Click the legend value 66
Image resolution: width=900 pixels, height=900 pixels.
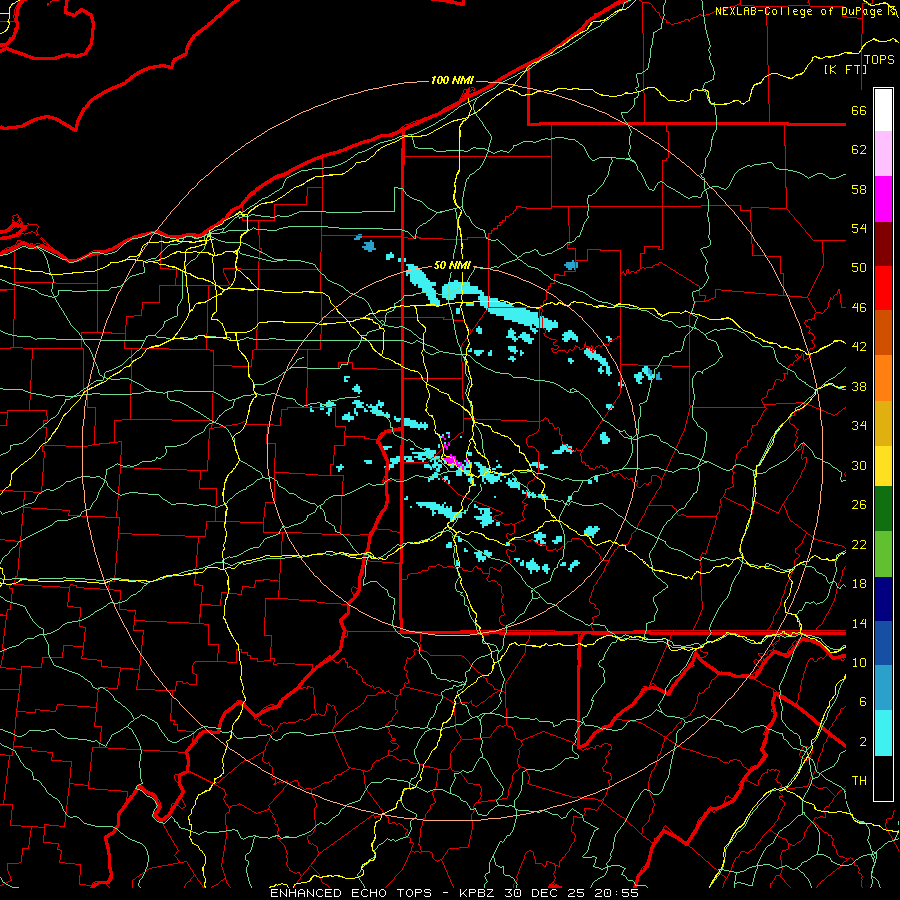click(x=859, y=111)
